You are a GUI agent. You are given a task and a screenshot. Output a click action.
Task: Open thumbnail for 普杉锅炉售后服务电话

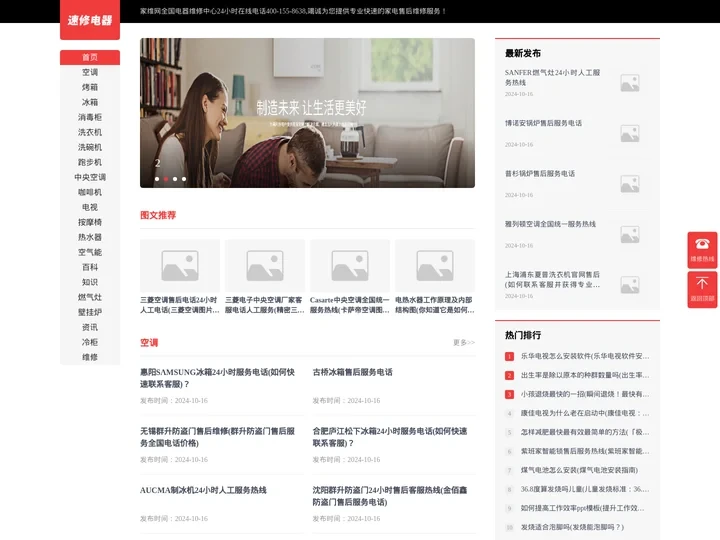click(x=630, y=184)
